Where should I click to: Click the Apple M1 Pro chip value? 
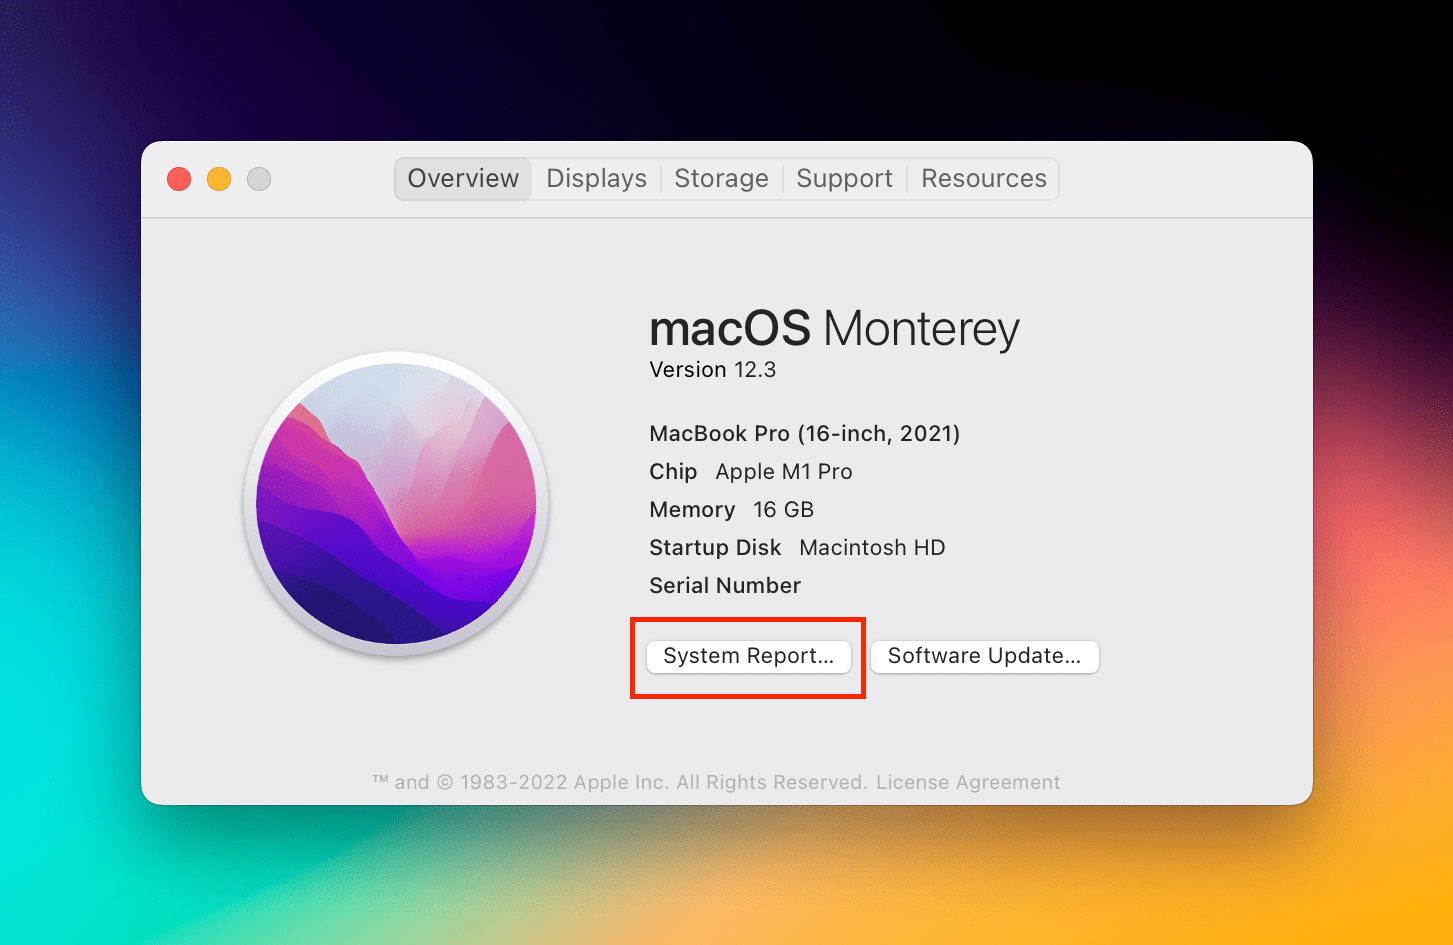[x=784, y=472]
